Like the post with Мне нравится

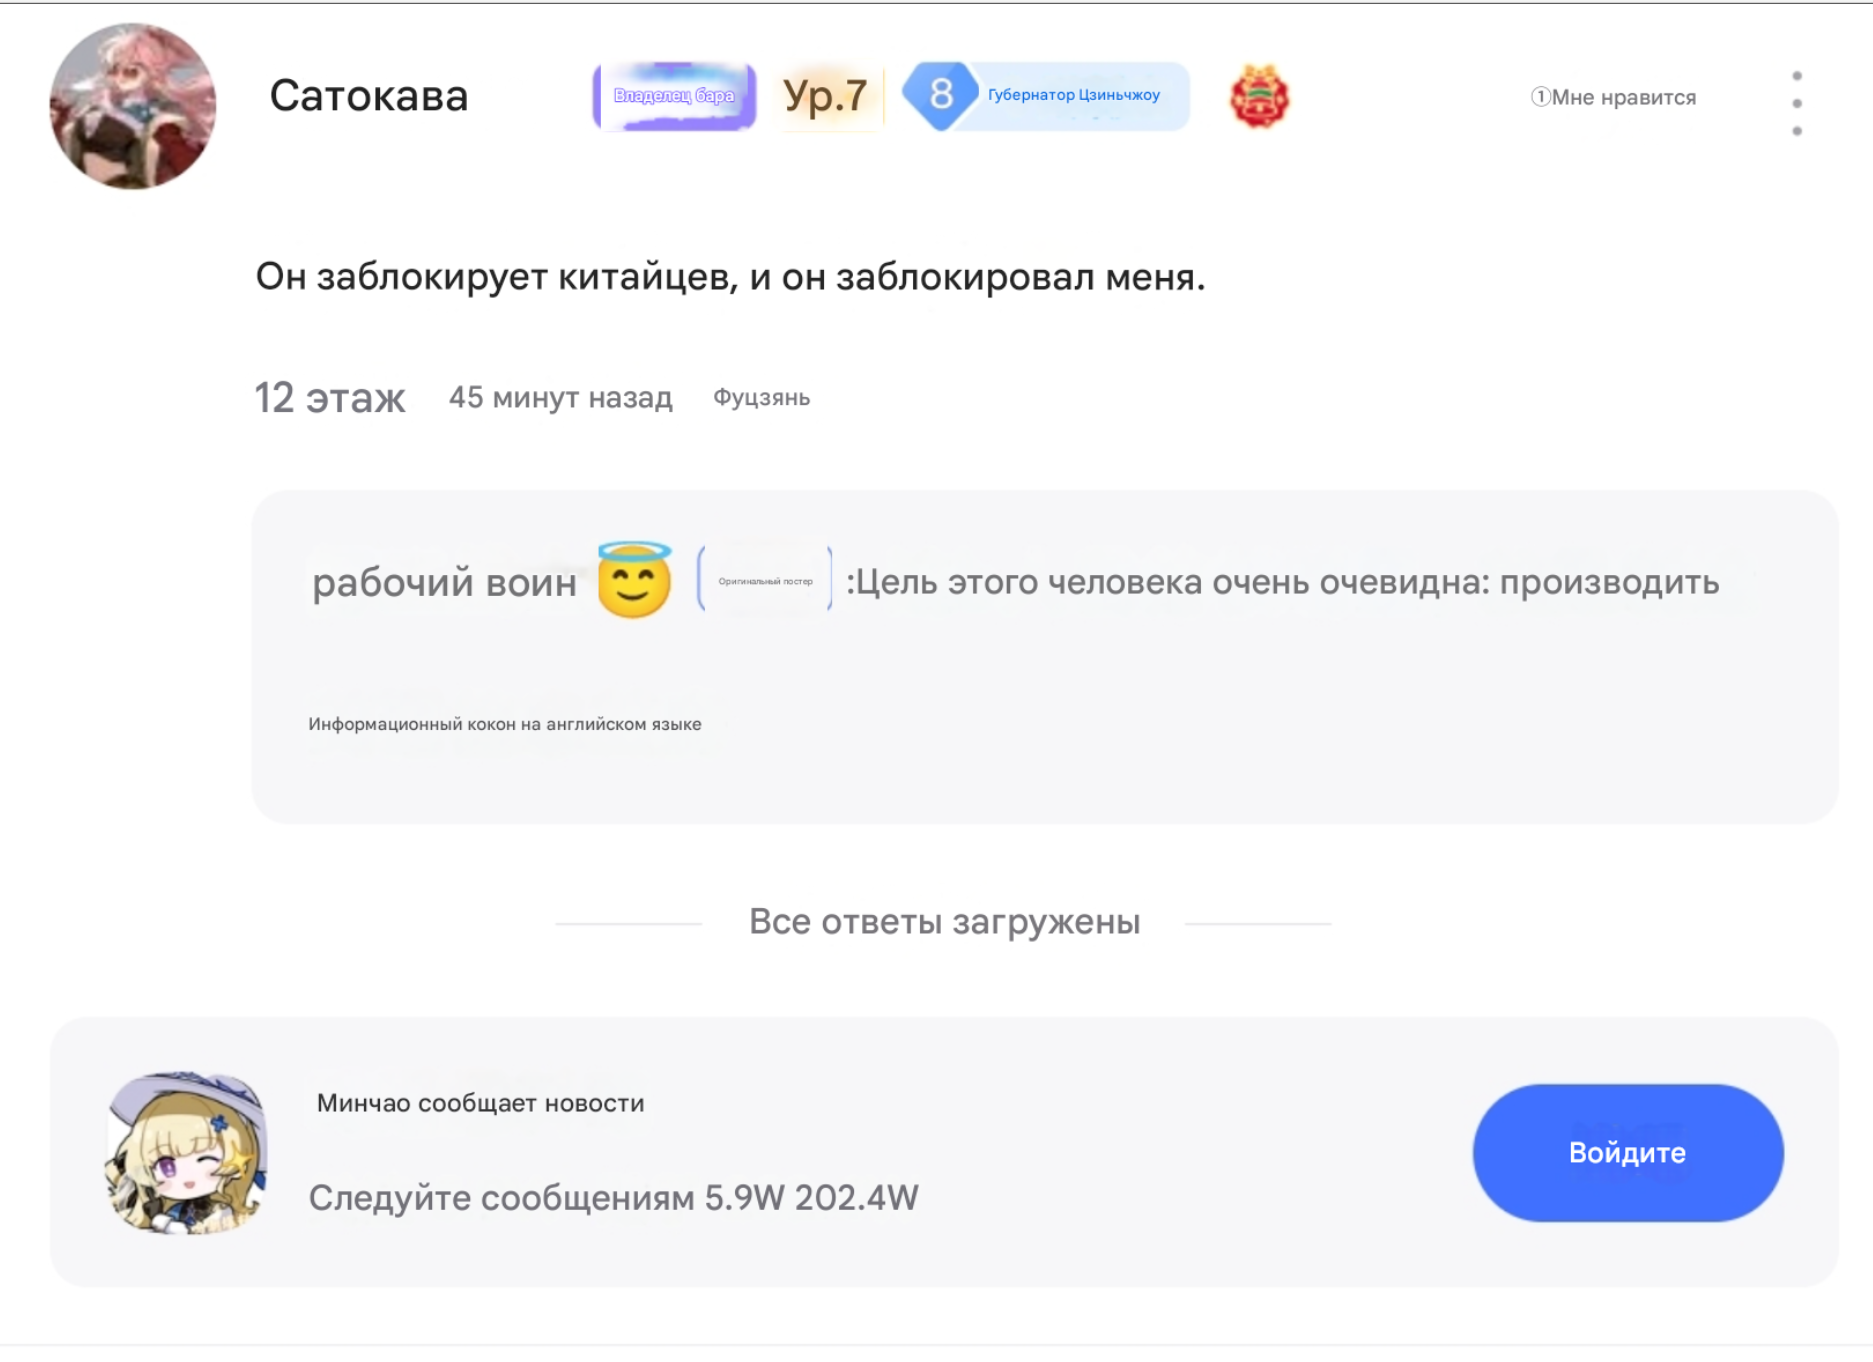pyautogui.click(x=1613, y=98)
